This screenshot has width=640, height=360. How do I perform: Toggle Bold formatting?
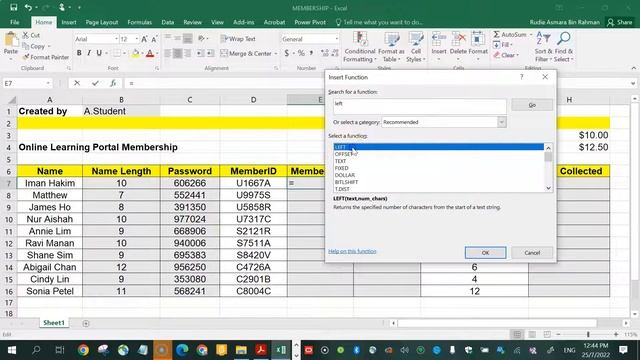click(x=79, y=53)
